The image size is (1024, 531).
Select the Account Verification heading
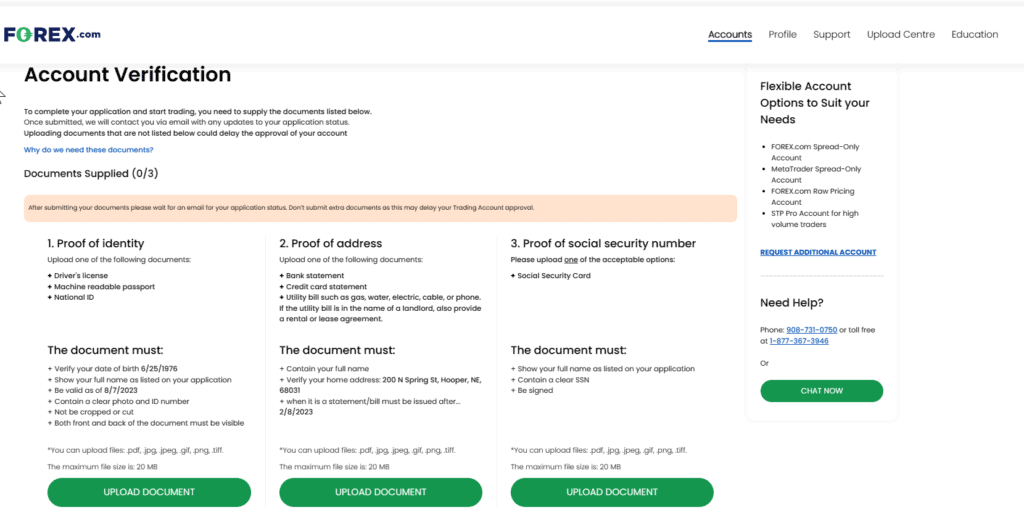(127, 75)
